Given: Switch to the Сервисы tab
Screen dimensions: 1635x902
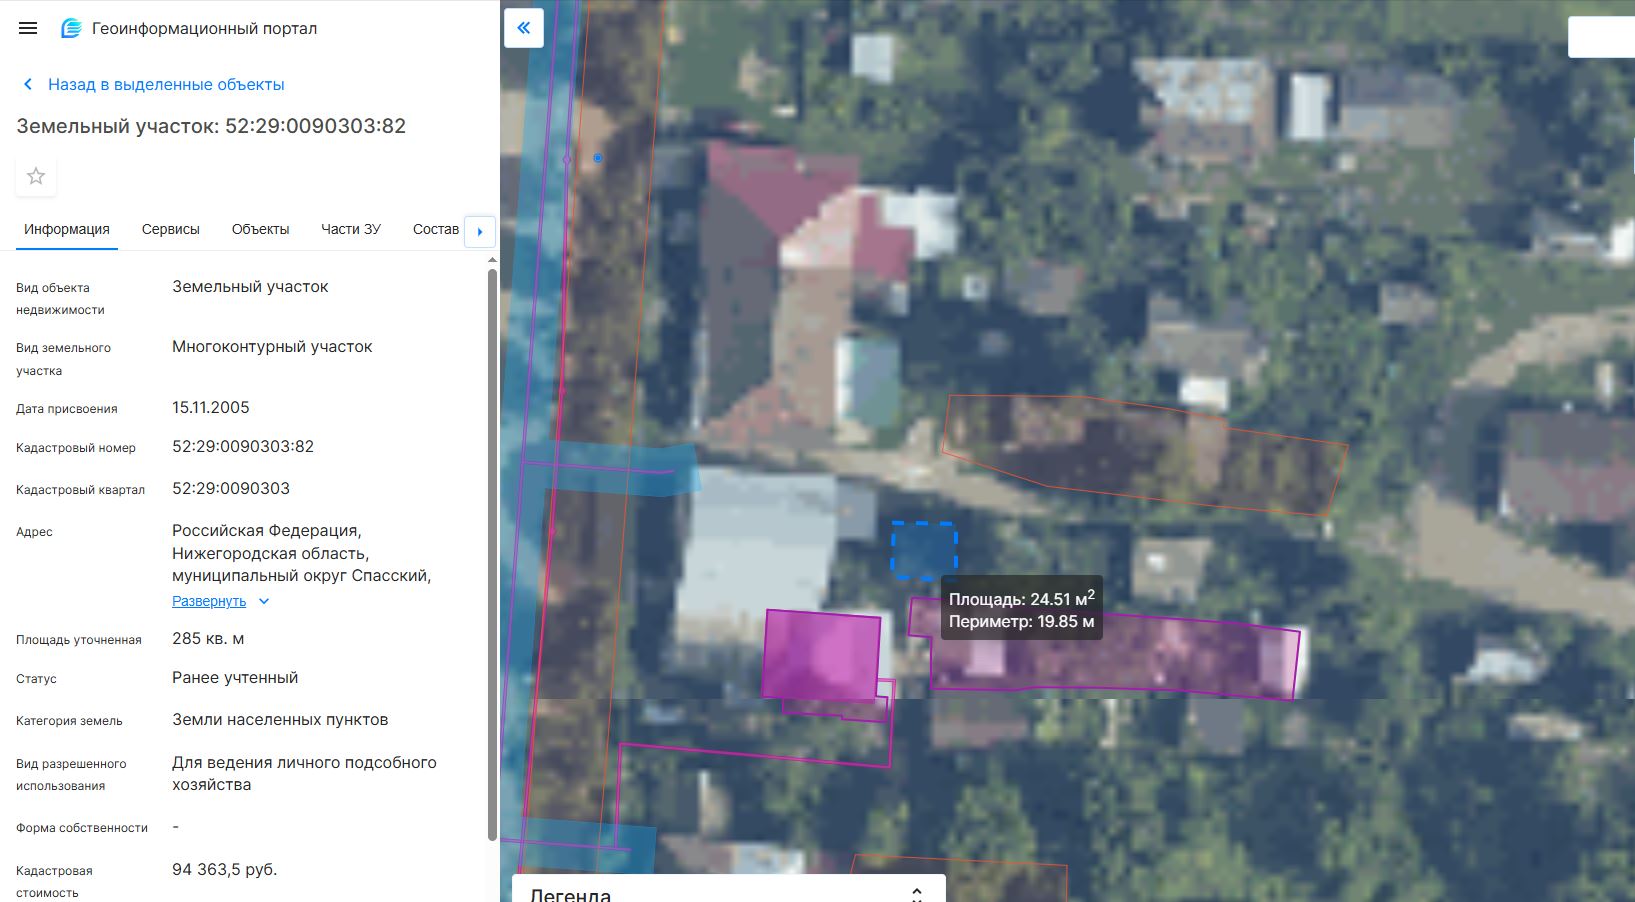Looking at the screenshot, I should coord(171,229).
